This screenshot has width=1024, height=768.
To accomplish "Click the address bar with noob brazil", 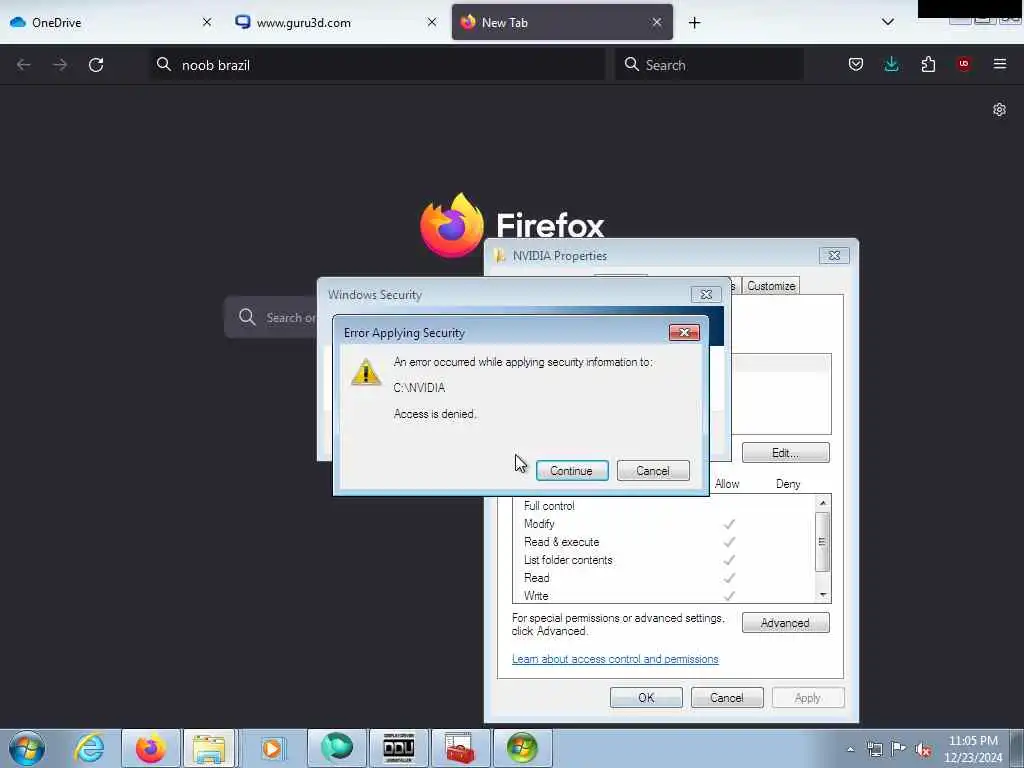I will (377, 65).
